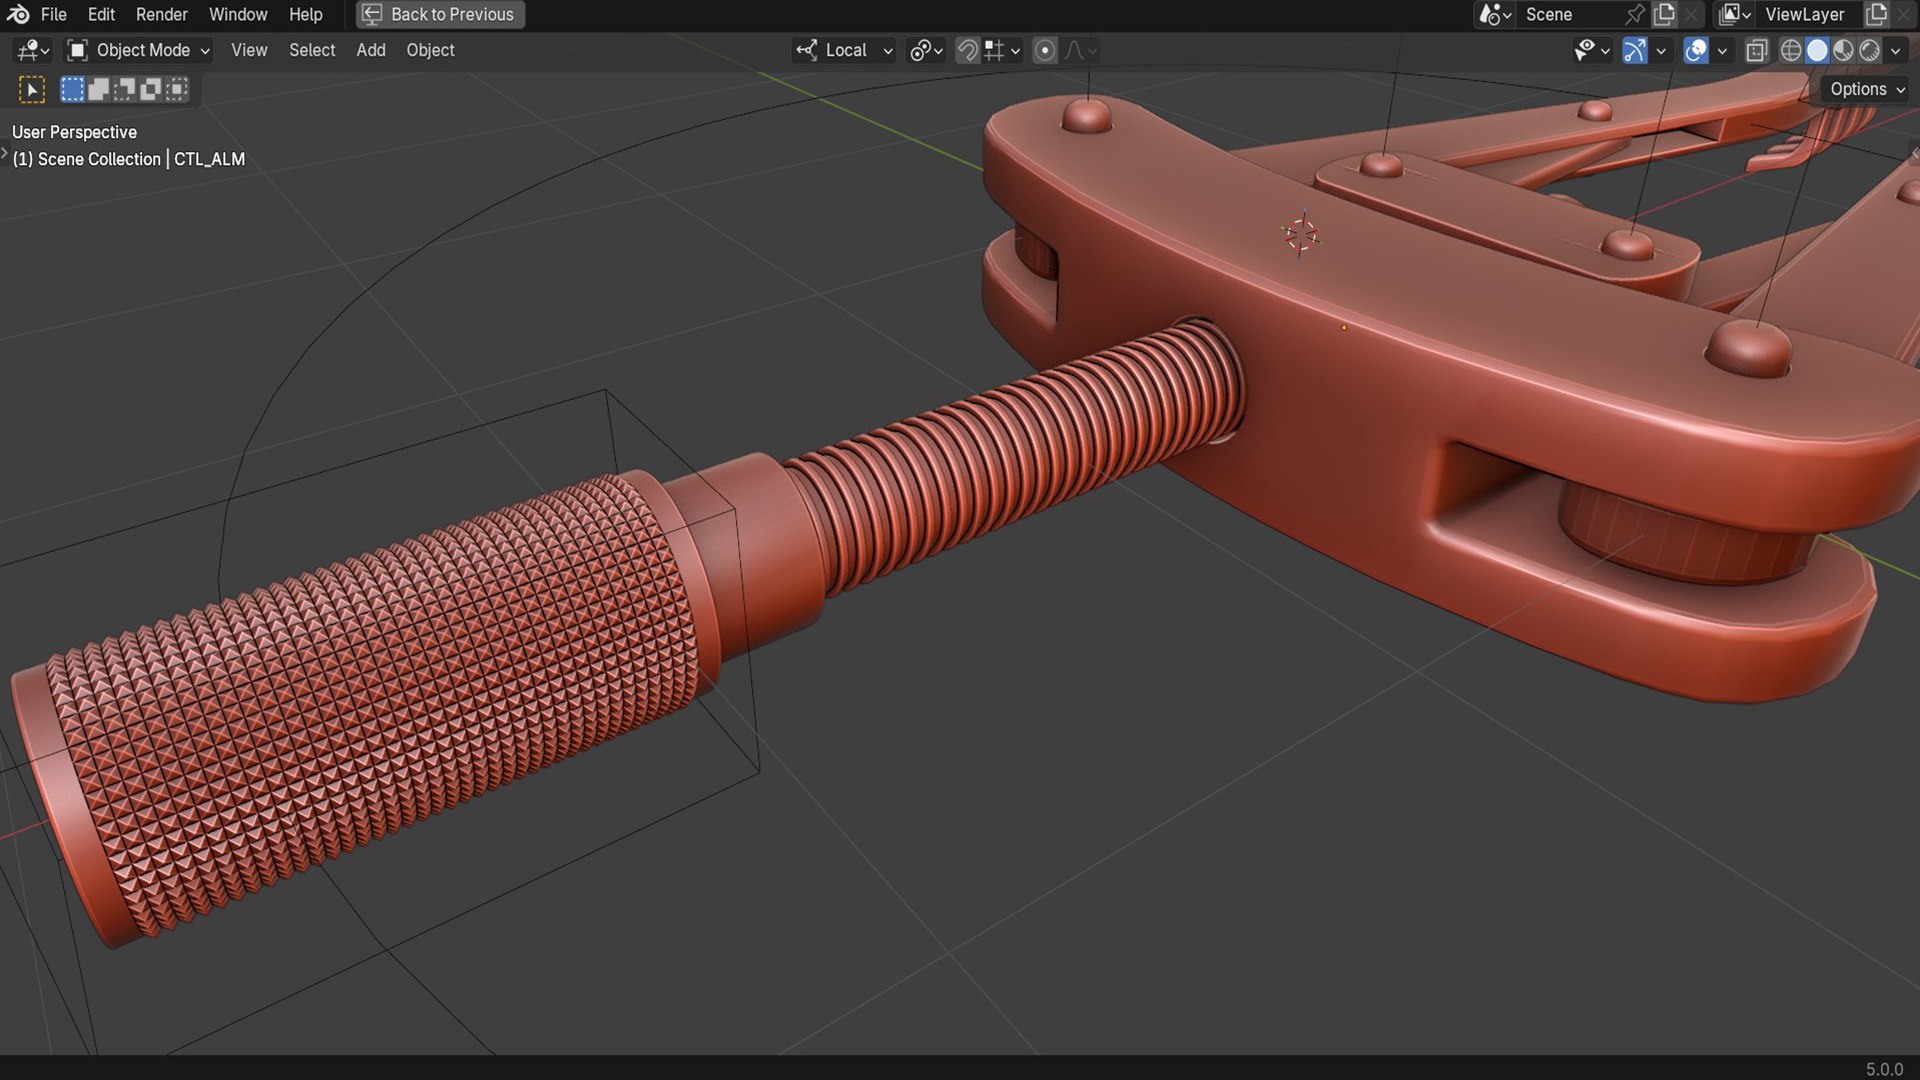Switch to Material Preview shading
1920x1080 pixels.
(1843, 50)
